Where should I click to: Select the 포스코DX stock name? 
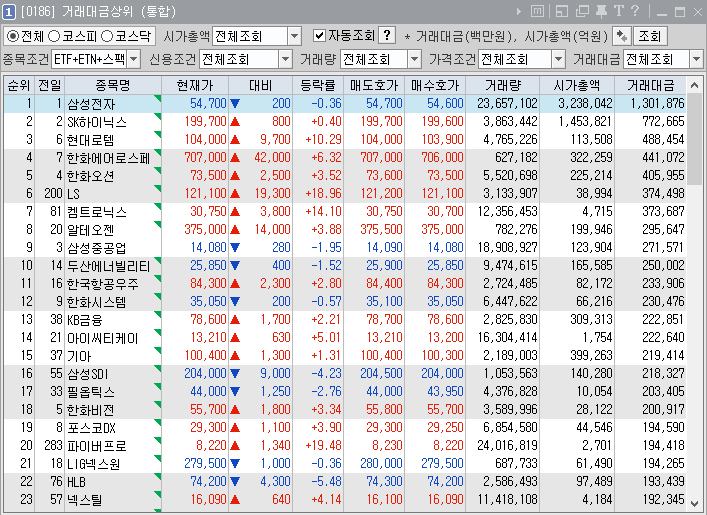point(92,428)
